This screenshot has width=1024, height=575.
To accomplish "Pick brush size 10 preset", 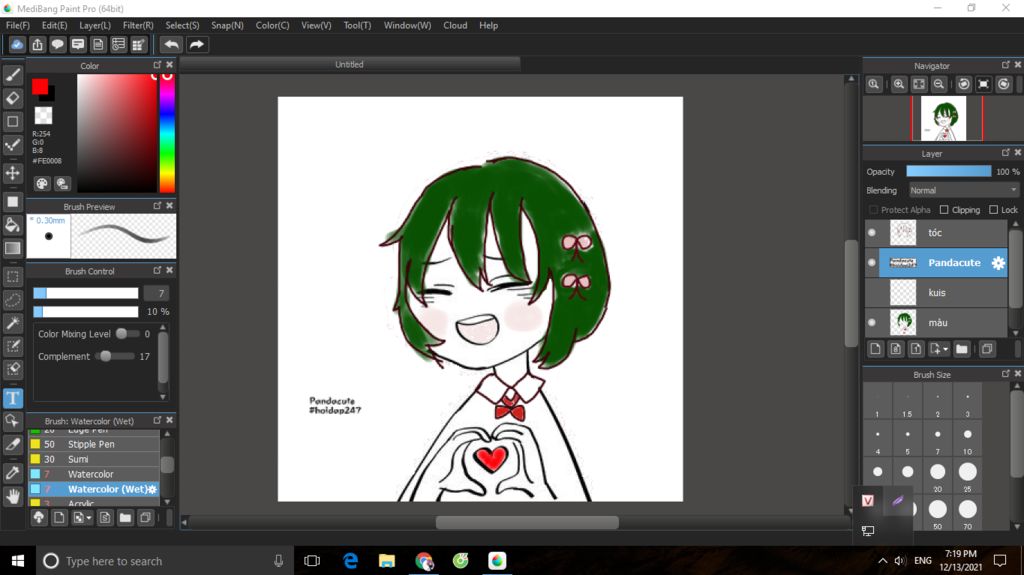I will click(x=967, y=438).
